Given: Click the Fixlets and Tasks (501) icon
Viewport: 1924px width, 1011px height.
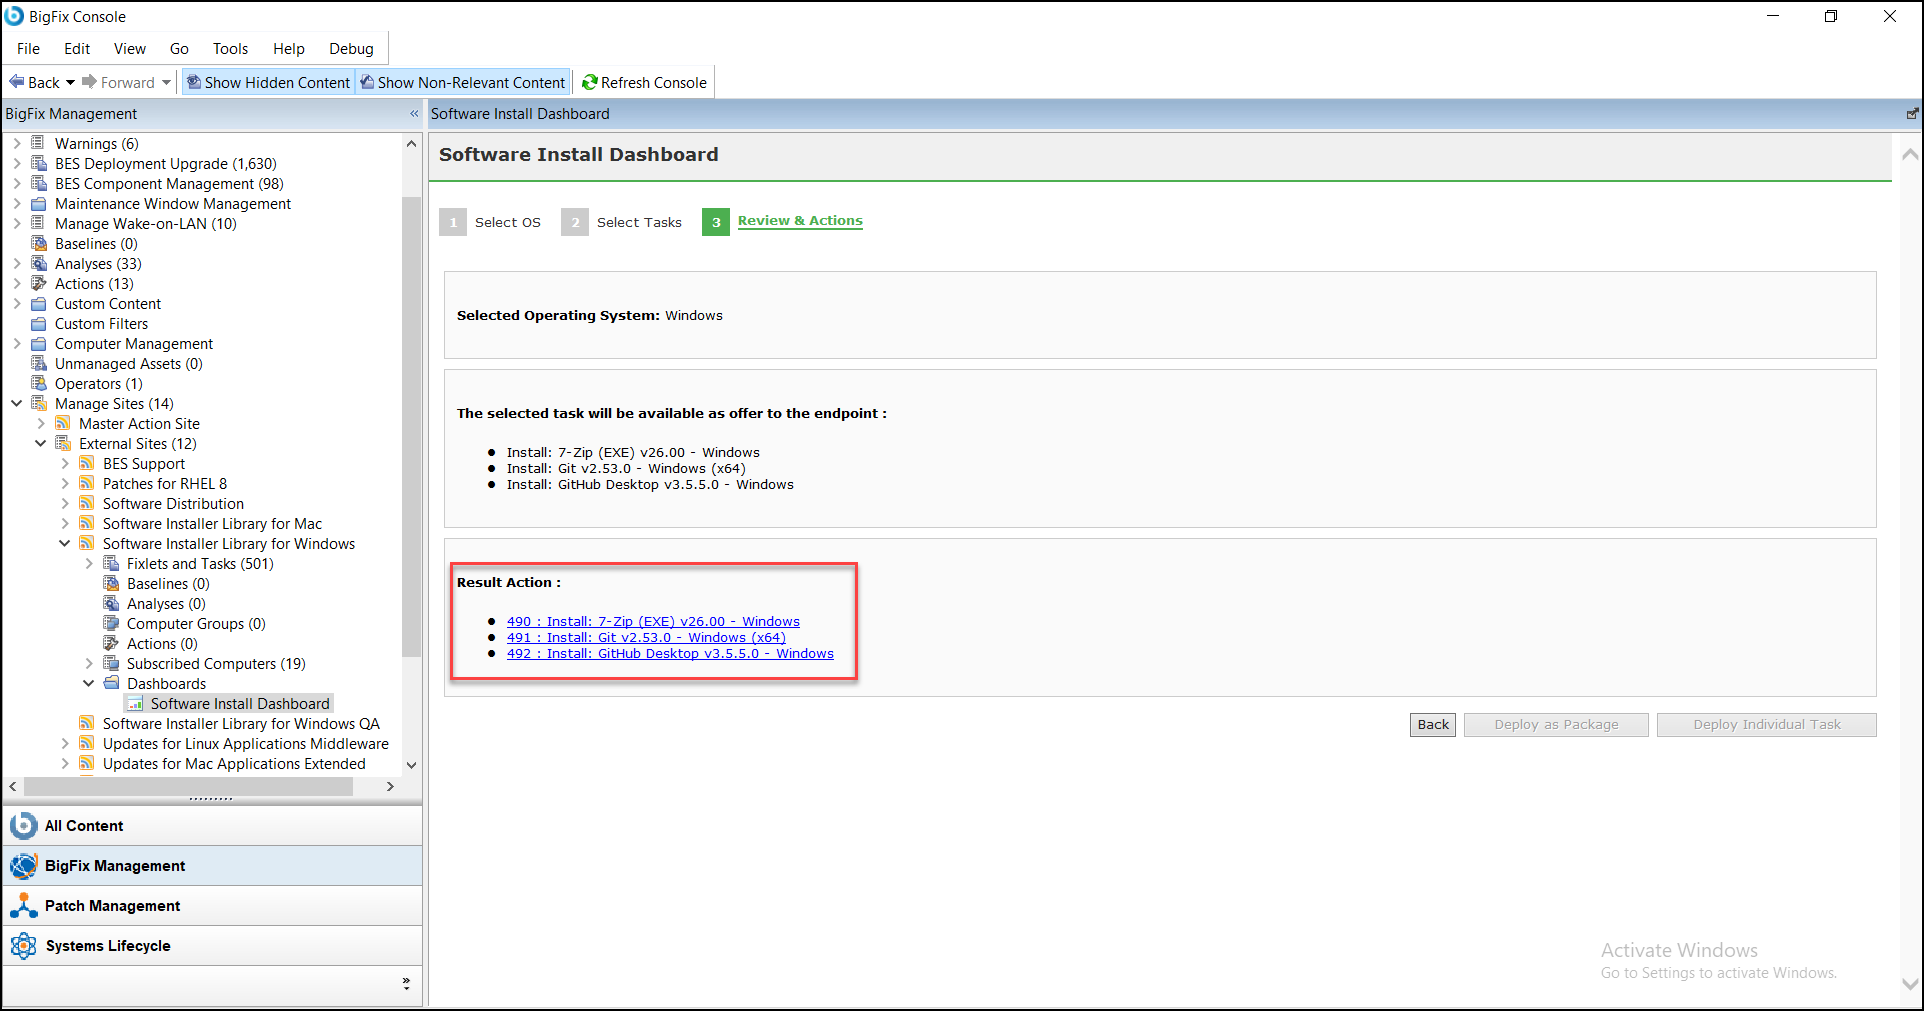Looking at the screenshot, I should [111, 563].
